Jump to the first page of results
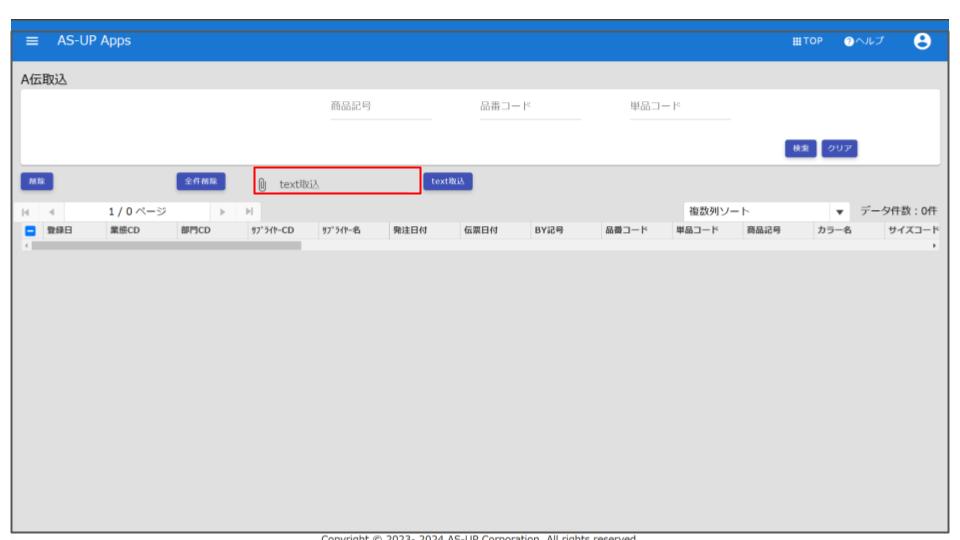Image resolution: width=960 pixels, height=540 pixels. (27, 212)
